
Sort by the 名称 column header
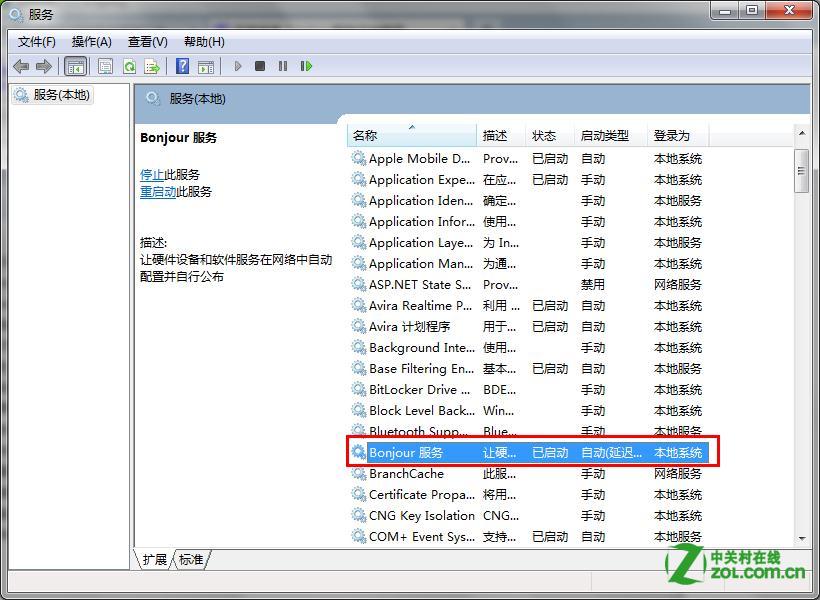tap(412, 135)
